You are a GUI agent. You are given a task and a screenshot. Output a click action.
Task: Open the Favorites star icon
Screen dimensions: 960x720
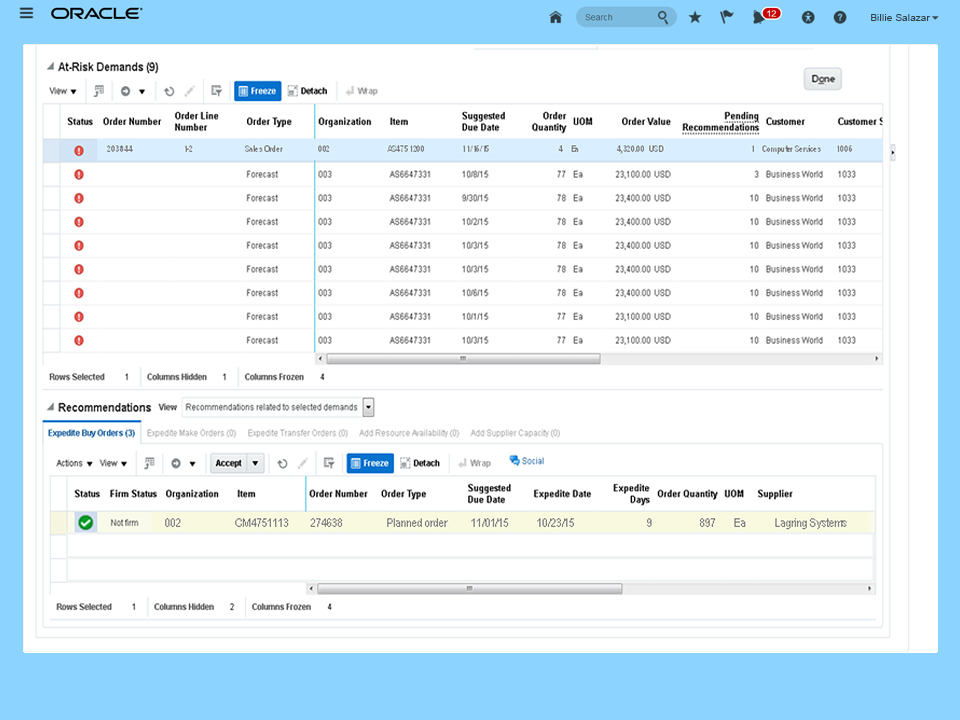tap(695, 17)
